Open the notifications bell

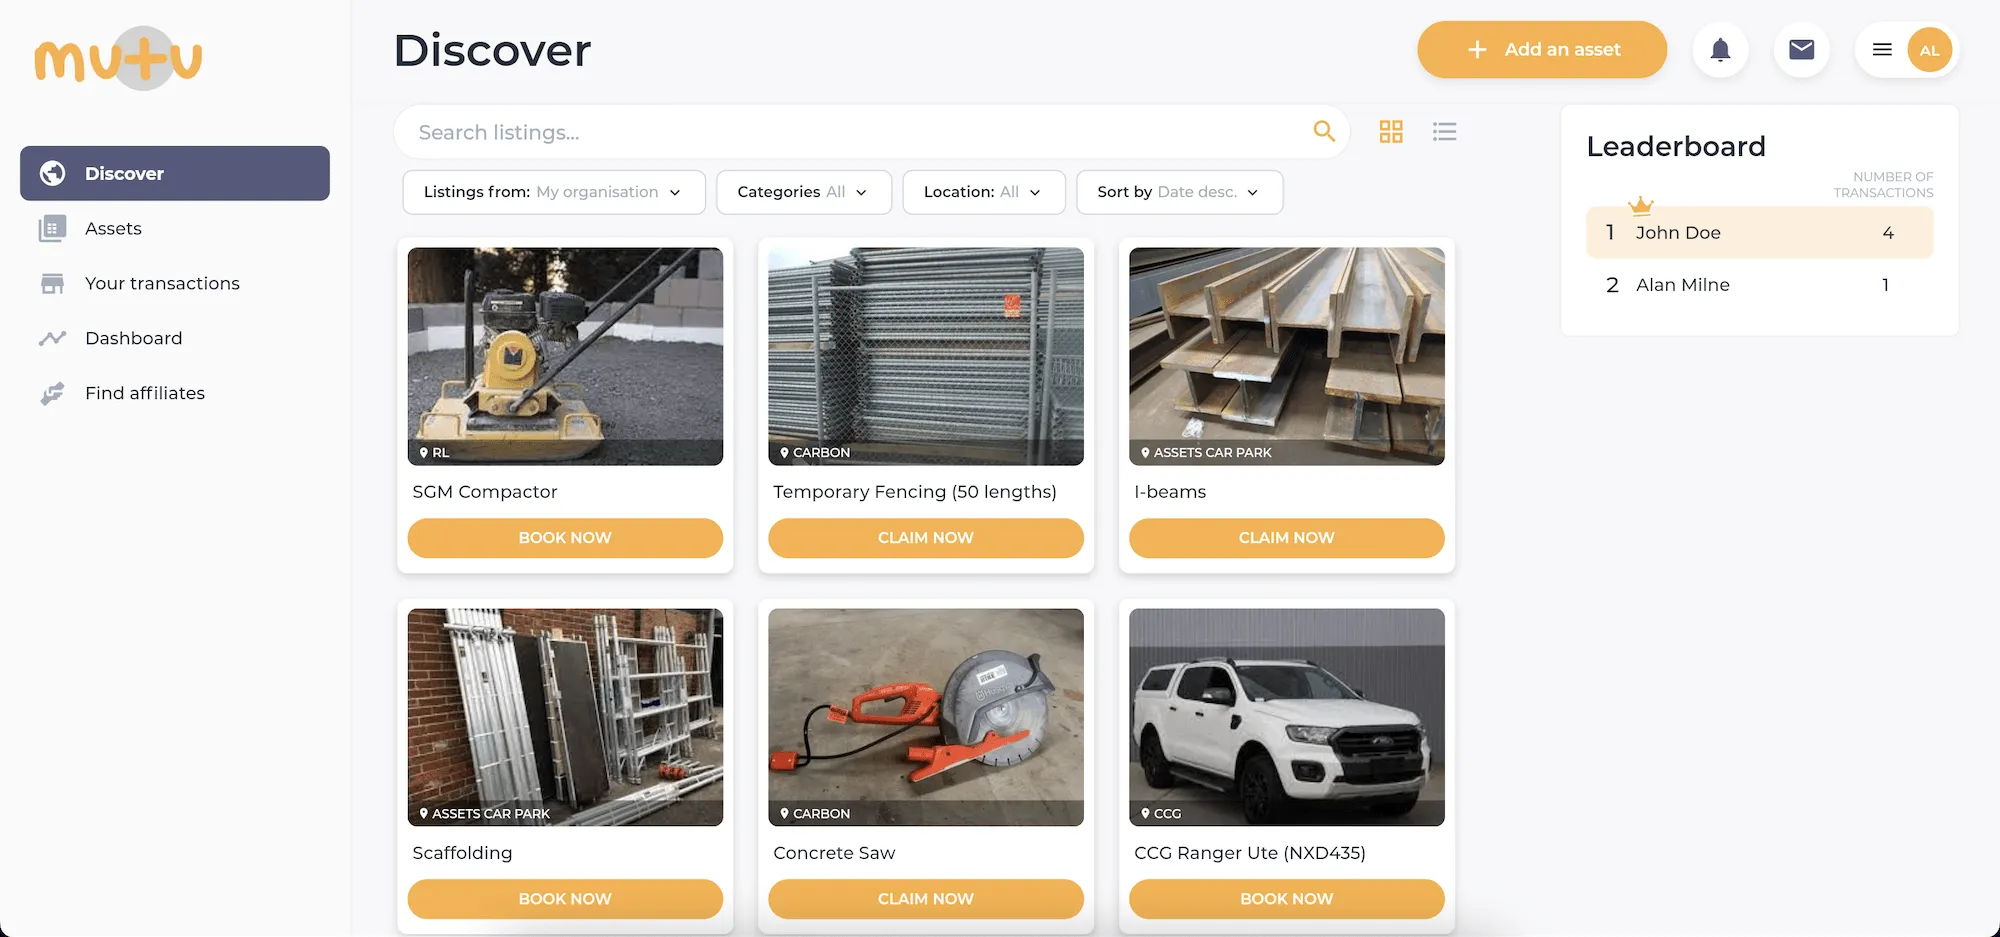coord(1720,50)
